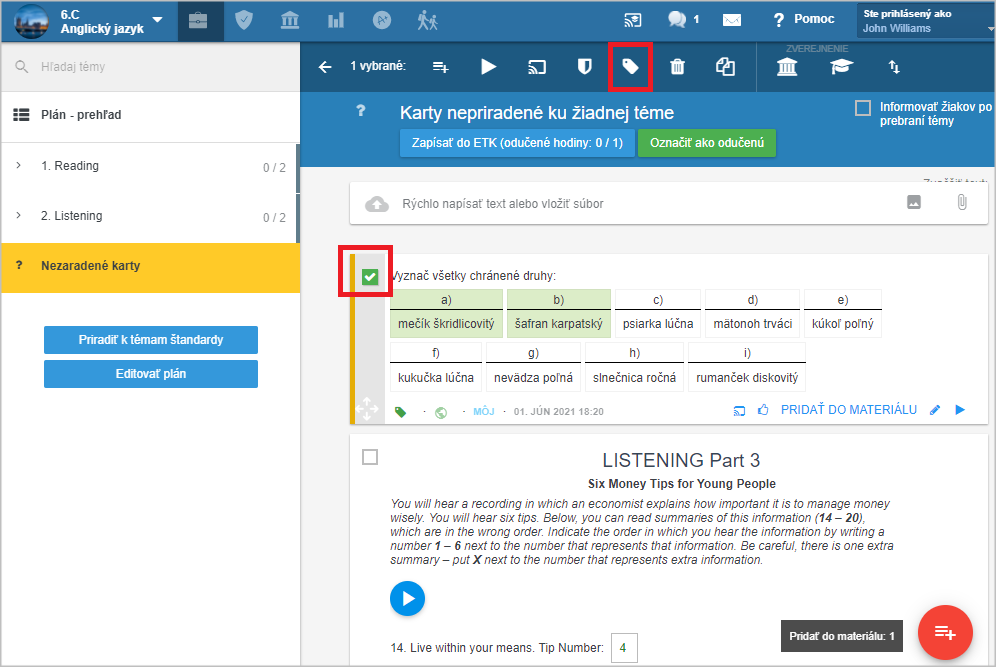Publish to library building icon

tap(787, 67)
